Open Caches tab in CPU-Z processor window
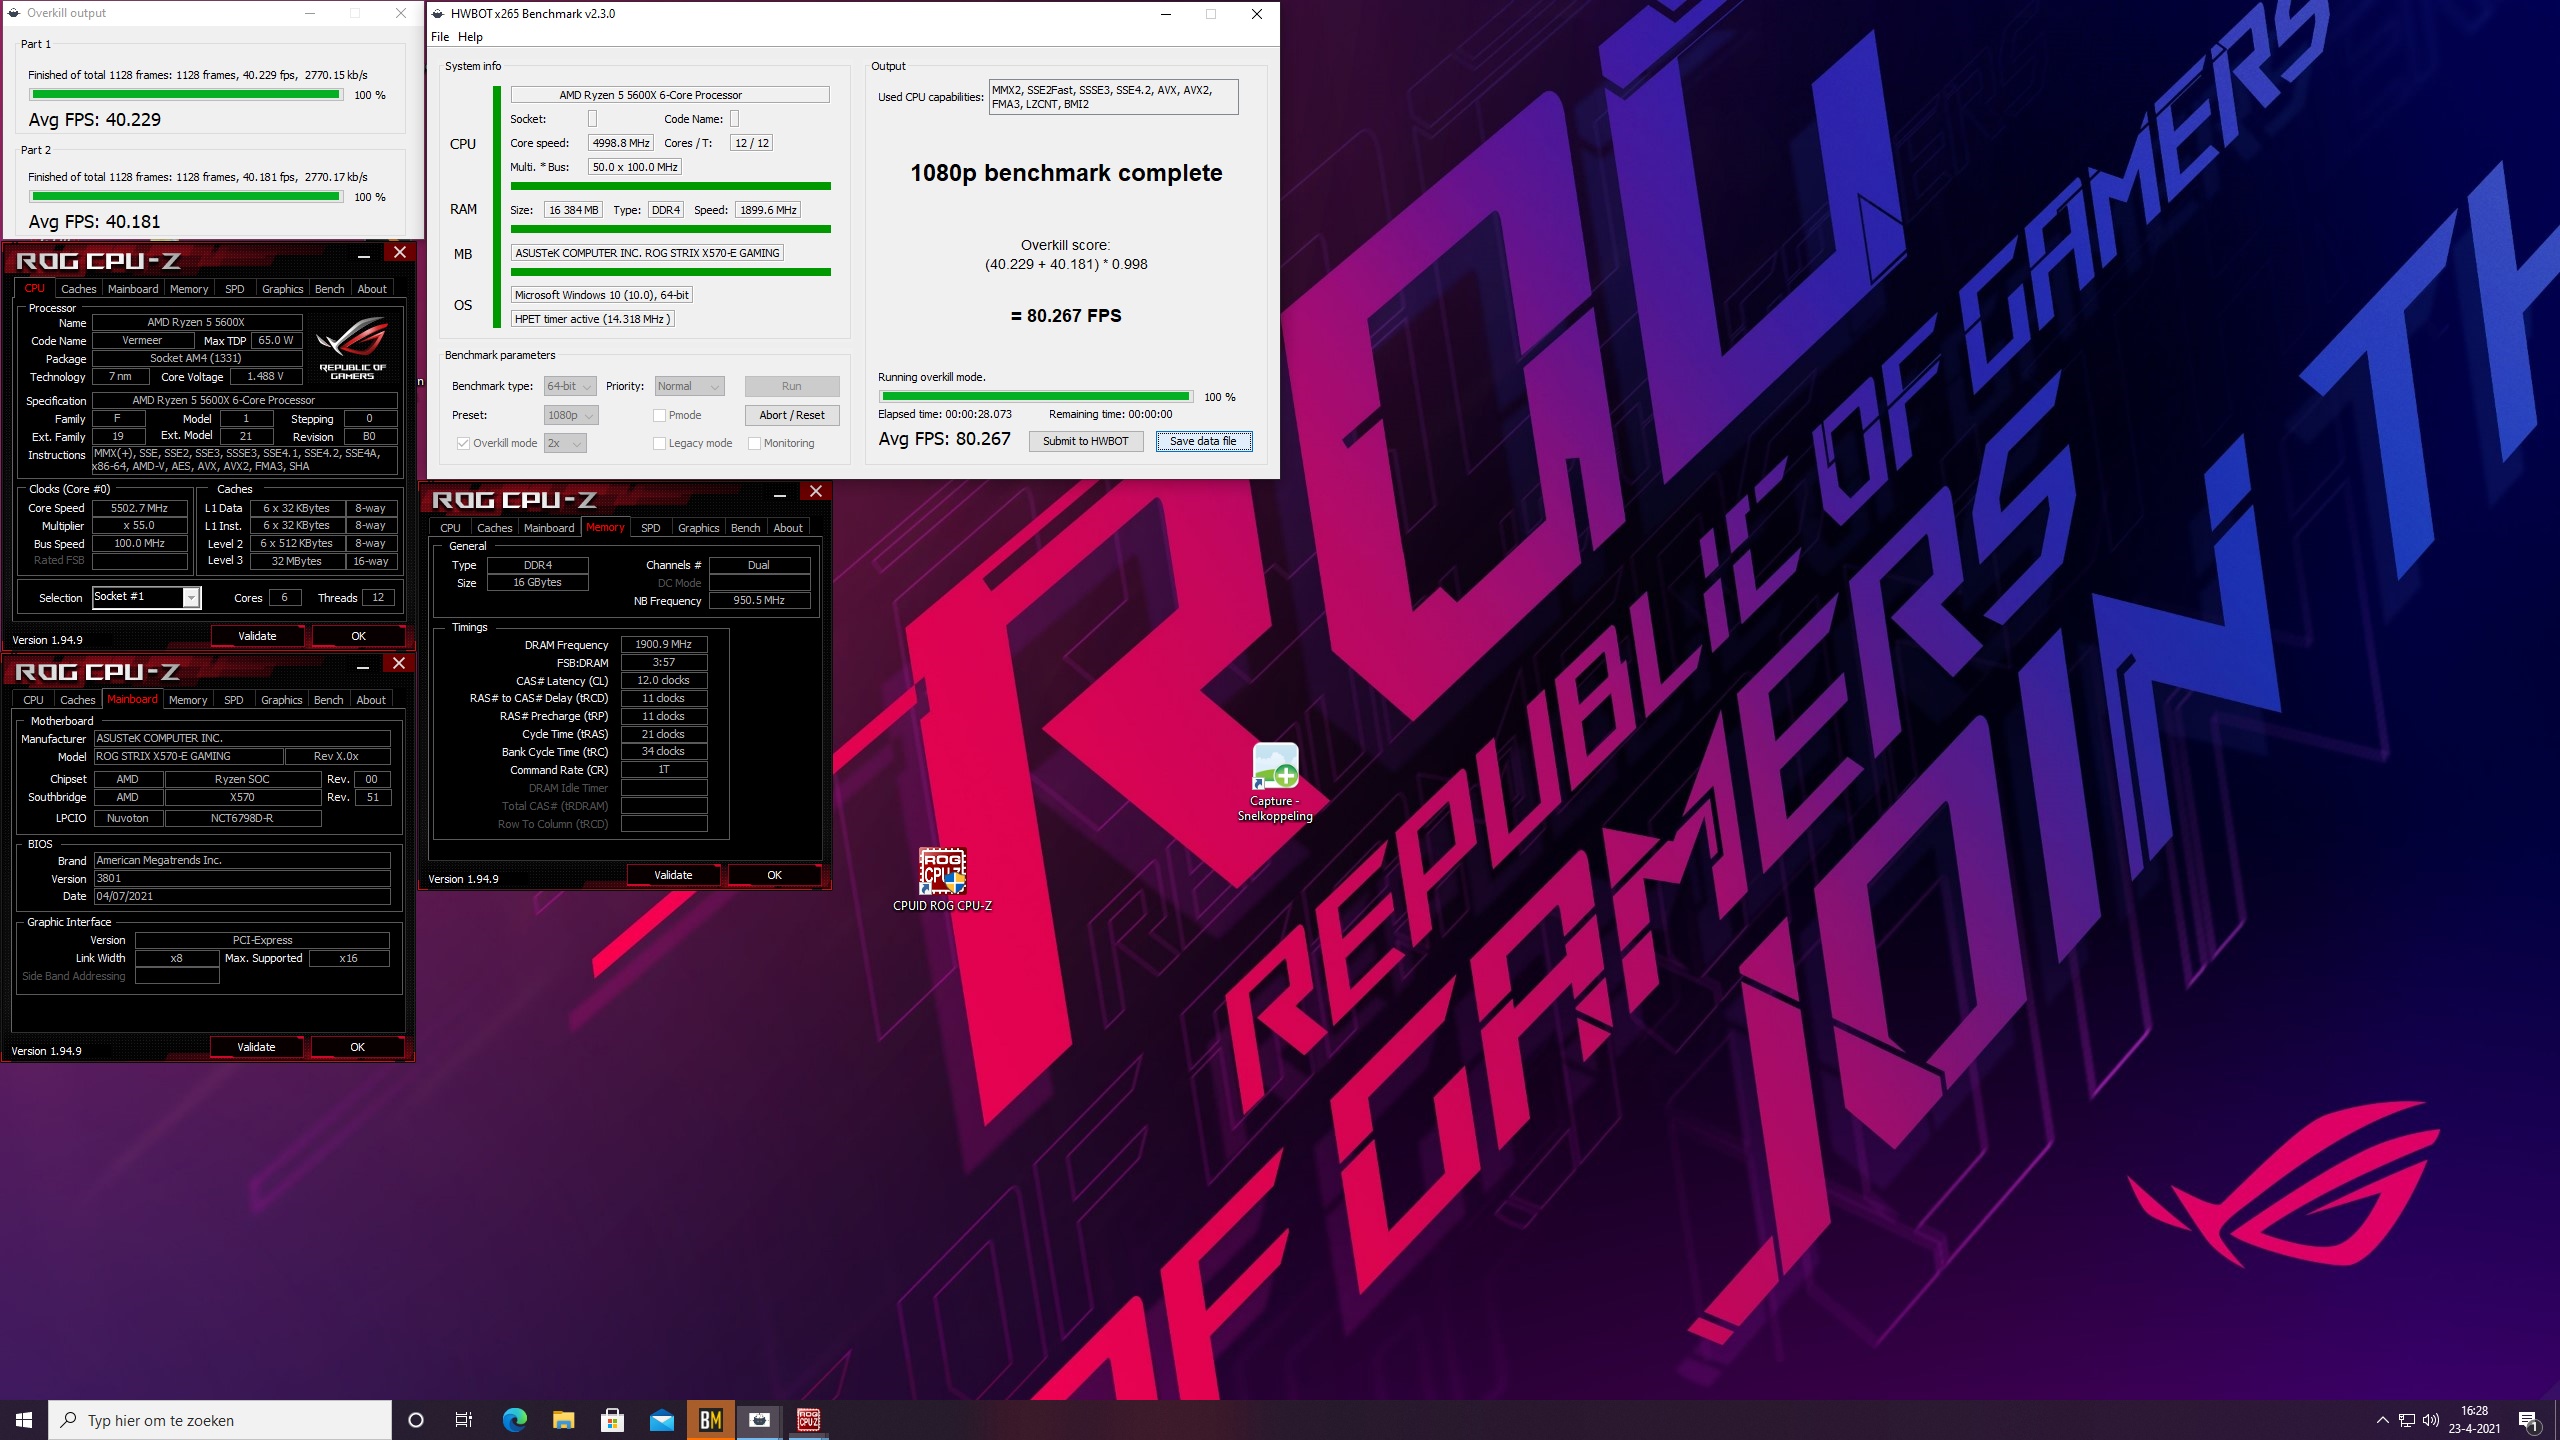The image size is (2560, 1440). pyautogui.click(x=78, y=289)
